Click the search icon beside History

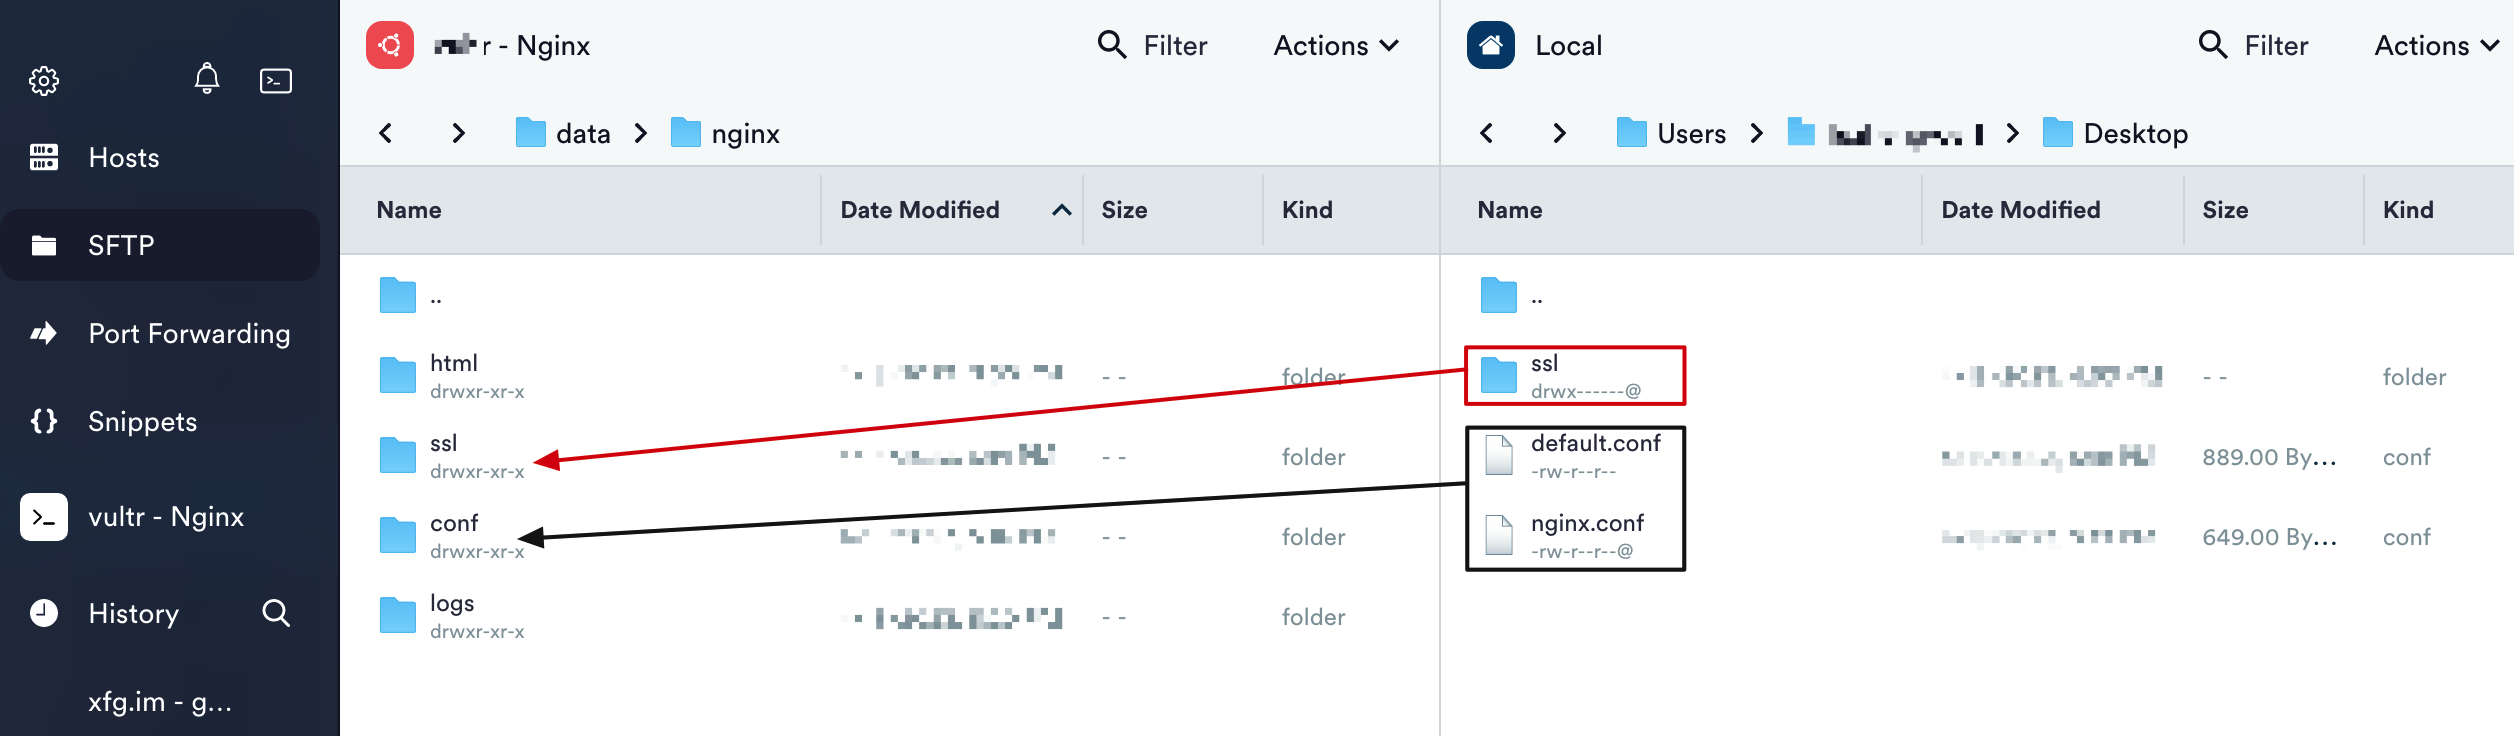click(x=276, y=613)
